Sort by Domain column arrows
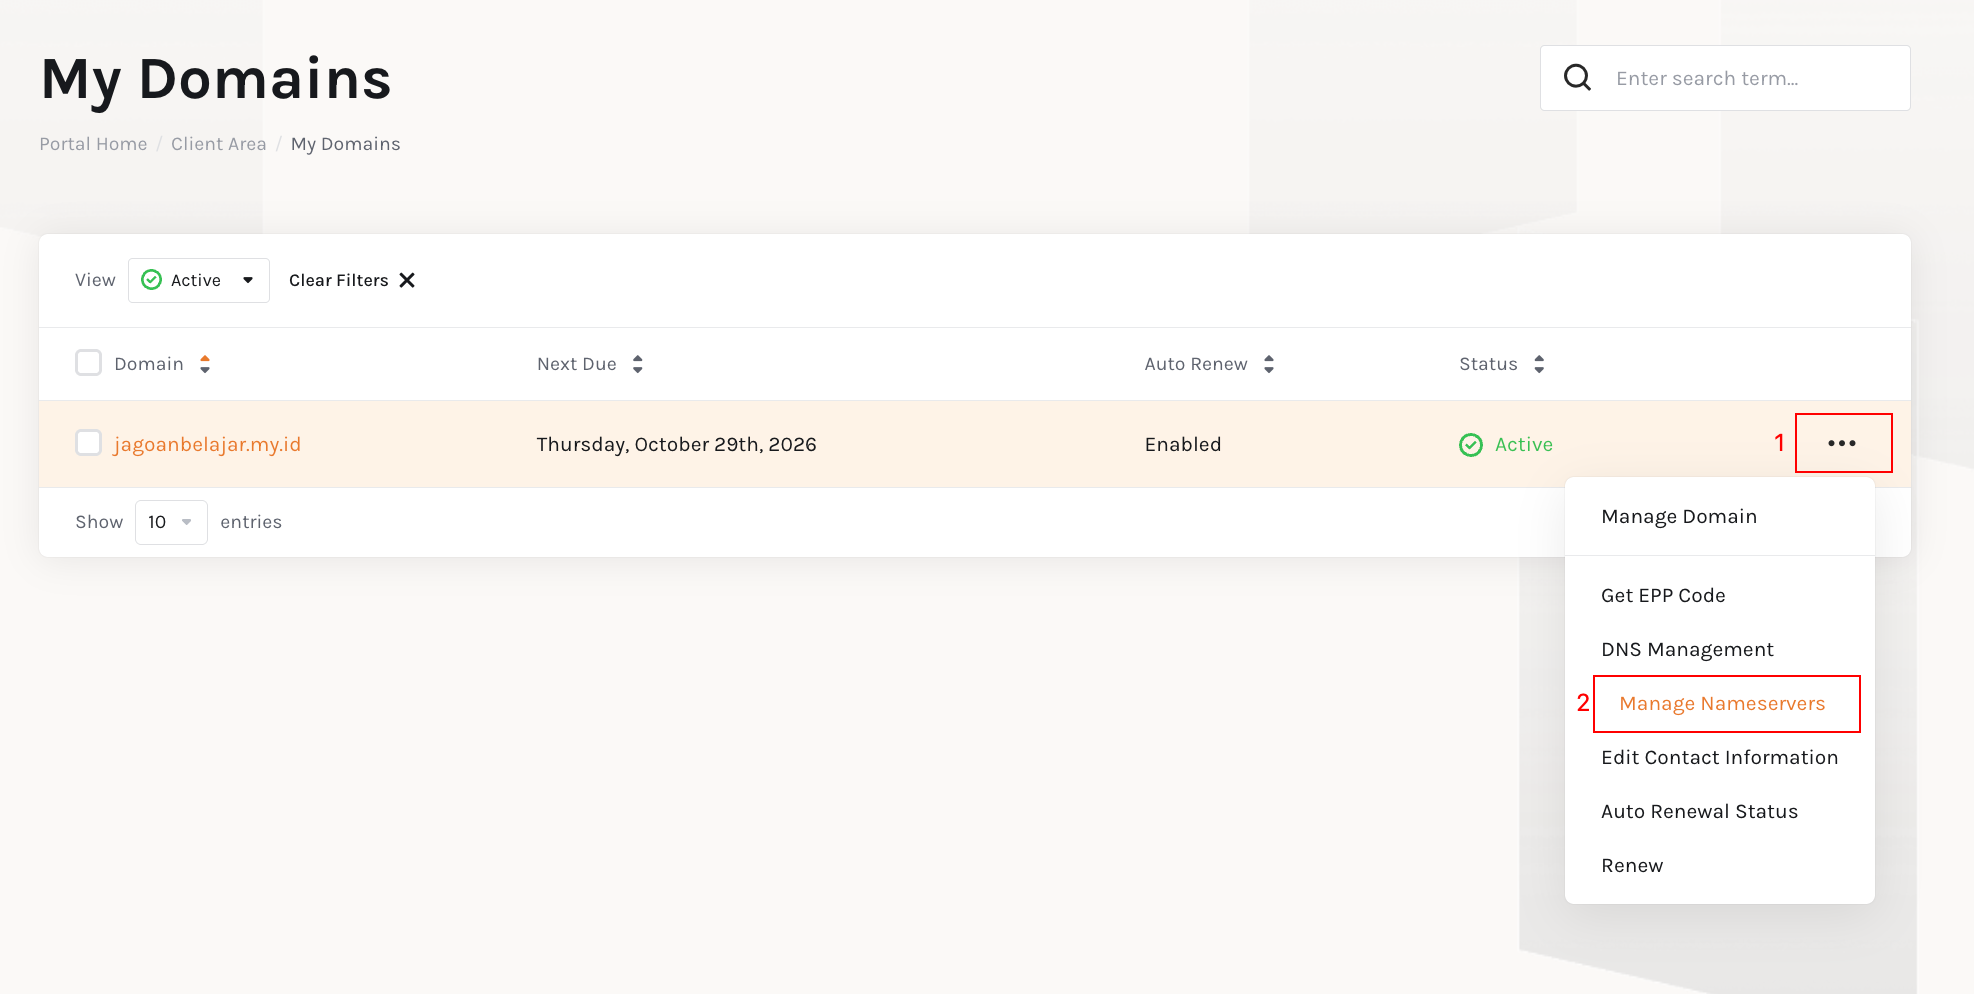The height and width of the screenshot is (994, 1974). click(x=205, y=364)
